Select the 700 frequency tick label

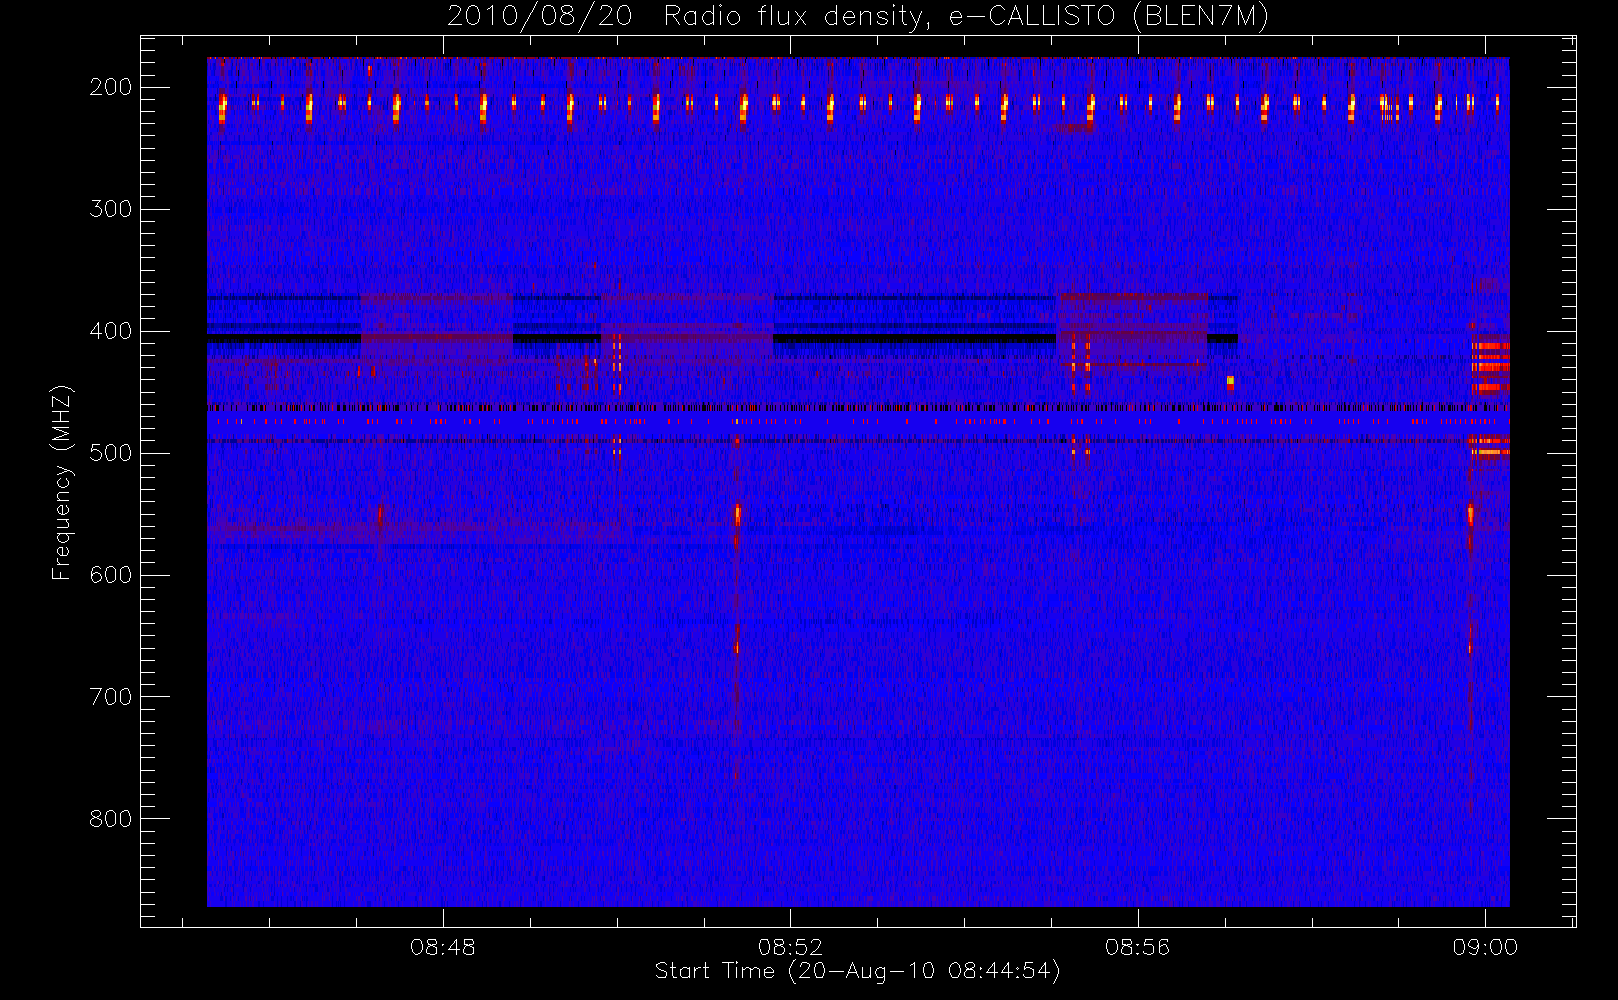click(x=111, y=697)
